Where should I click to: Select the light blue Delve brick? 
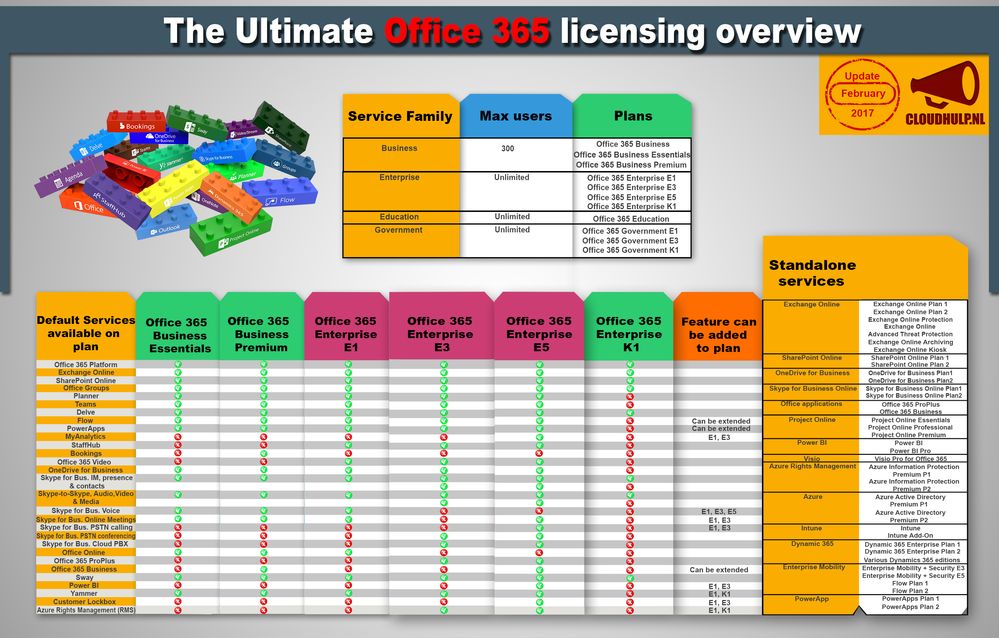tap(96, 145)
